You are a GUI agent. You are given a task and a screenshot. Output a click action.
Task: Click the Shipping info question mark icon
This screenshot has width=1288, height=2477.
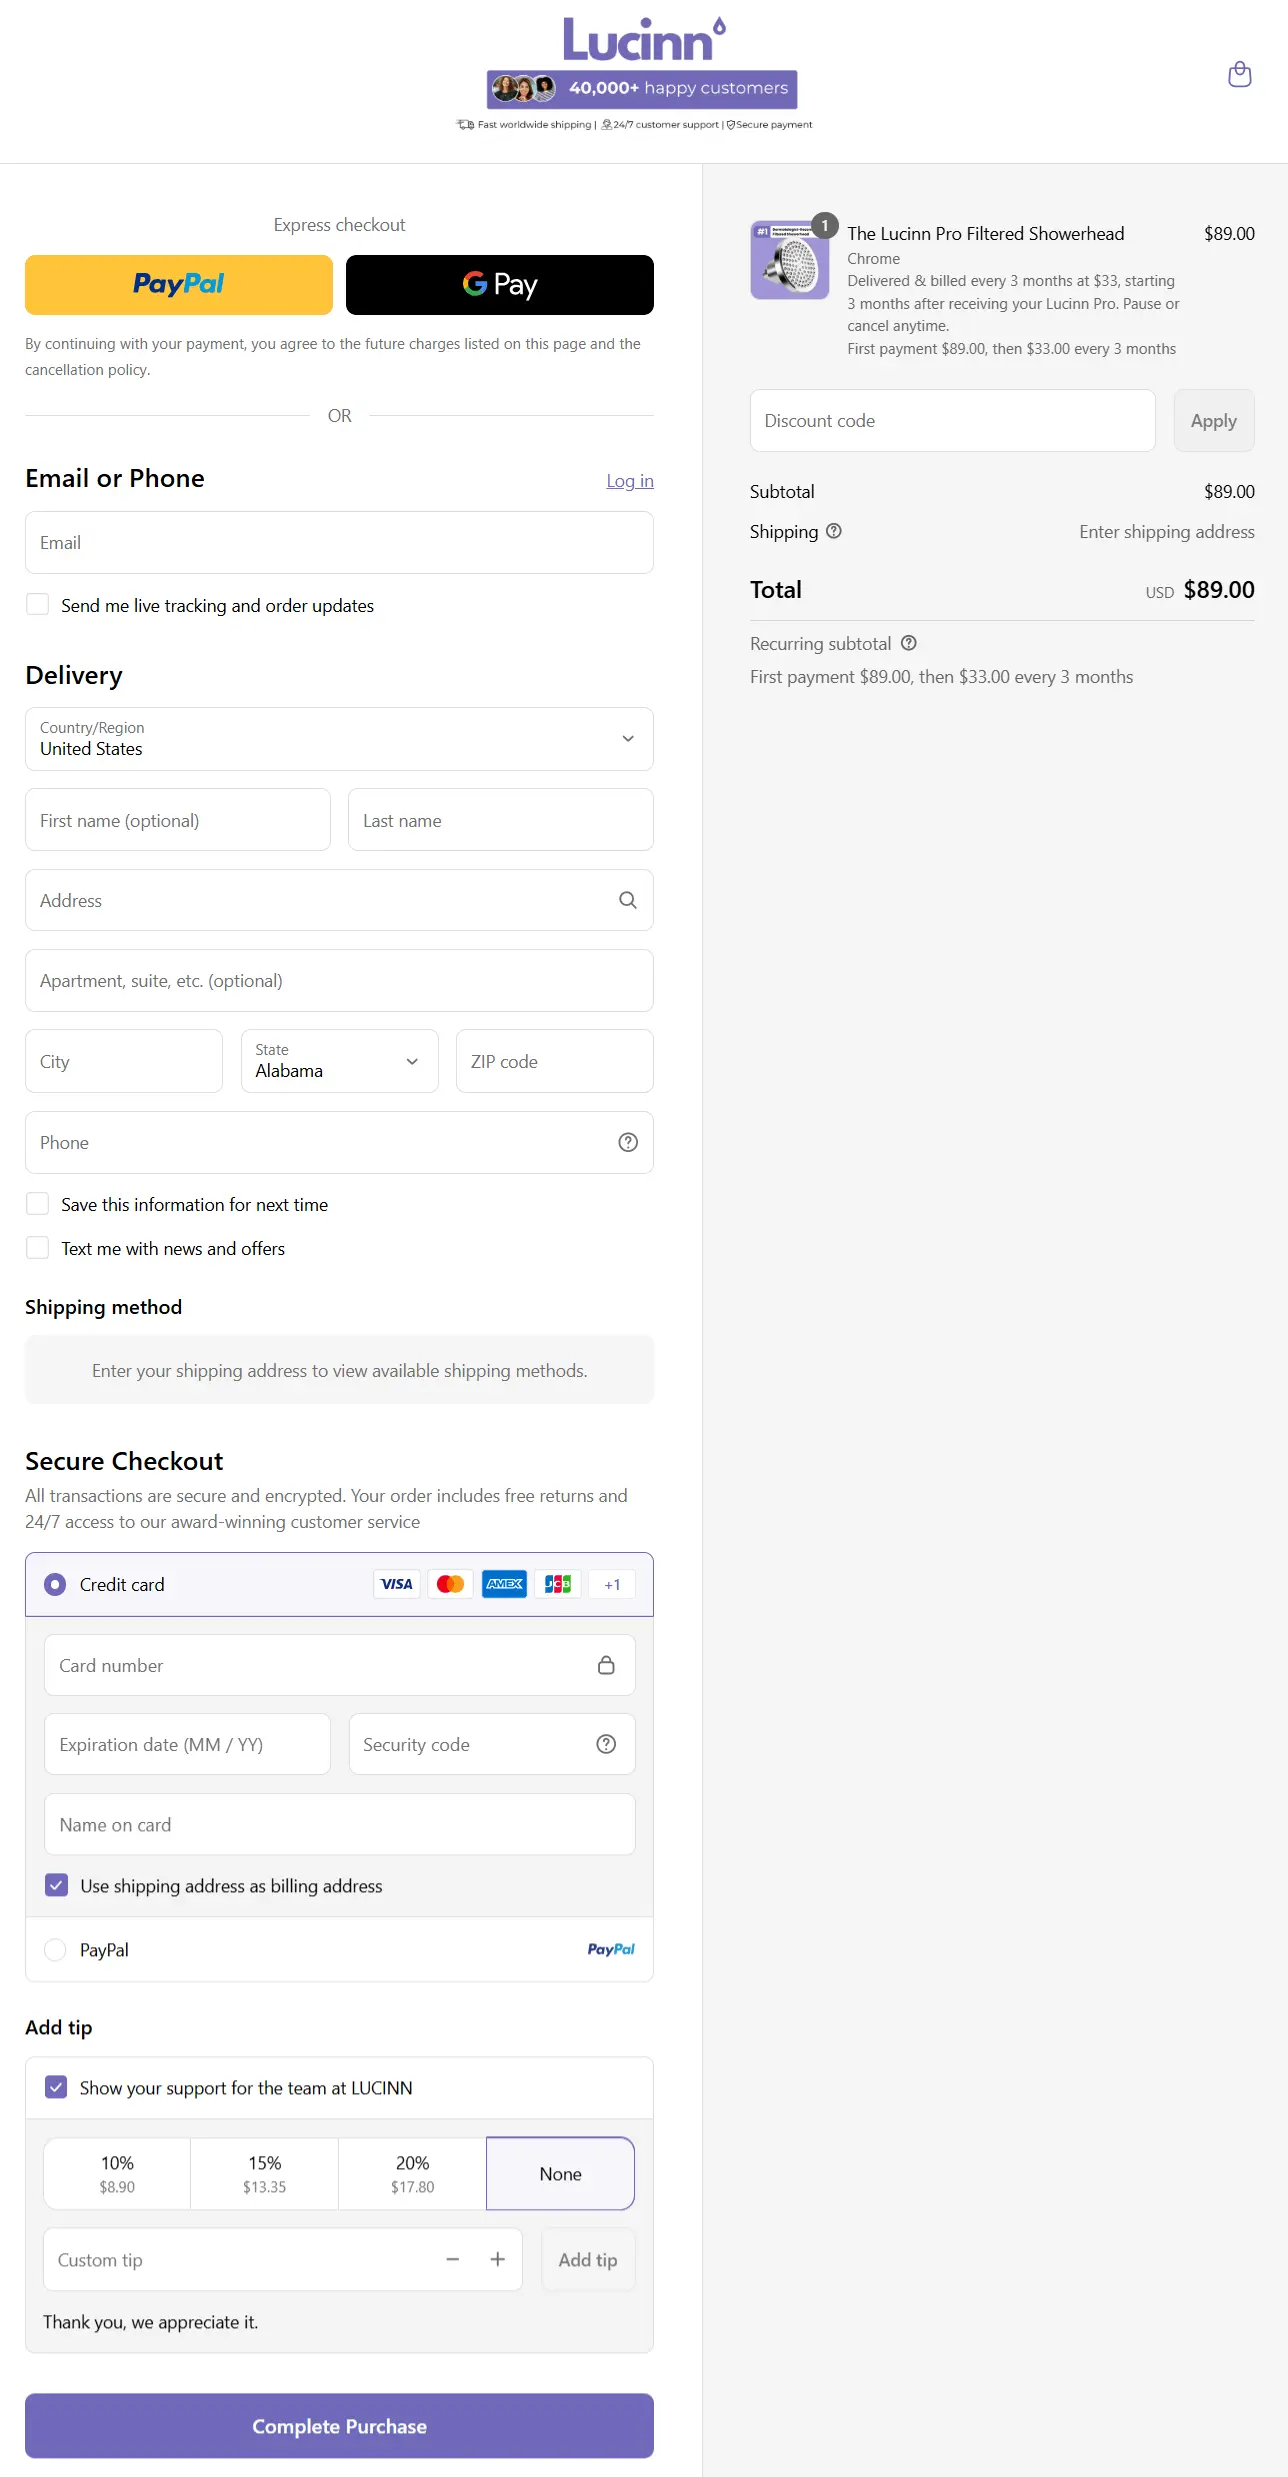click(x=834, y=531)
